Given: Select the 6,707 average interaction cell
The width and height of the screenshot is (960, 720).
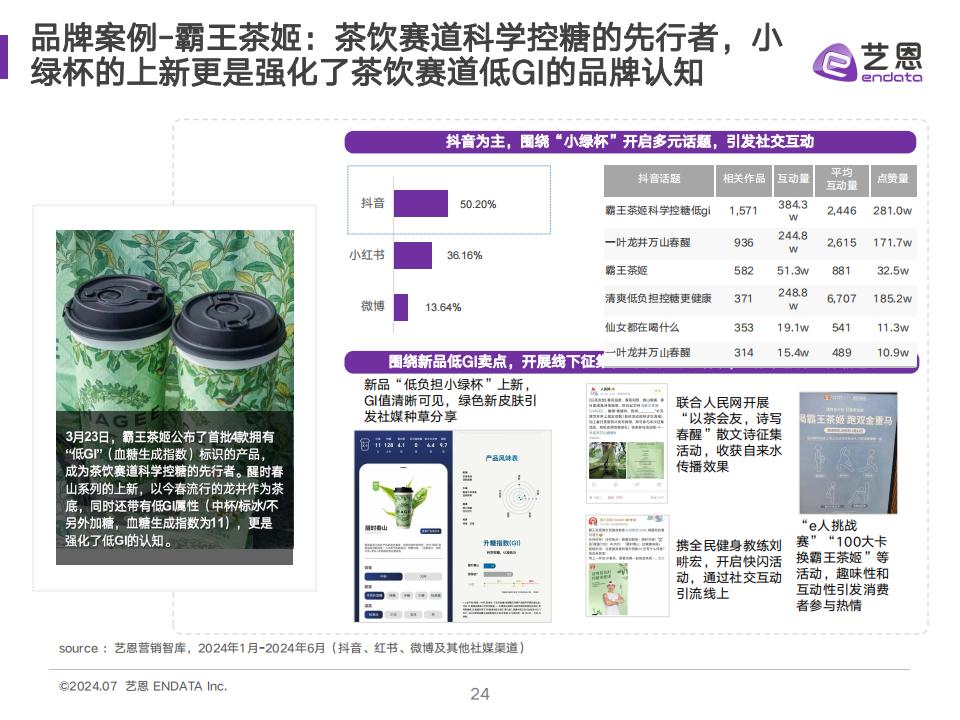Looking at the screenshot, I should click(842, 299).
